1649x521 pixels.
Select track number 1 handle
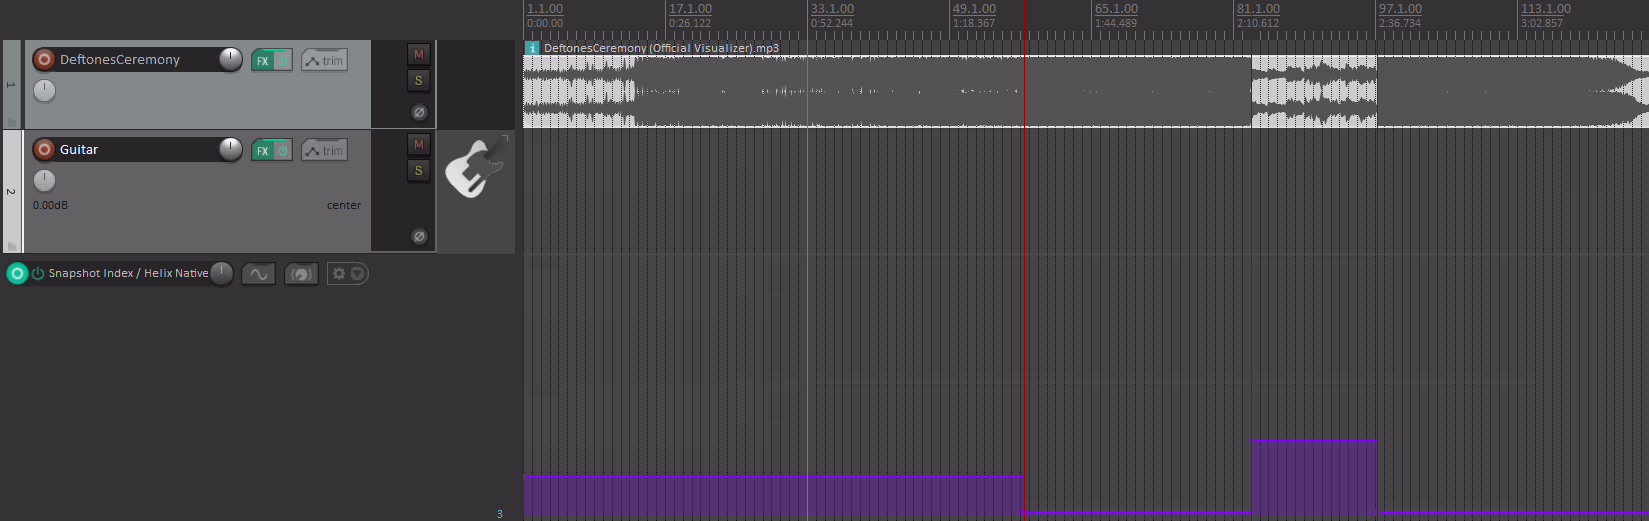tap(12, 84)
